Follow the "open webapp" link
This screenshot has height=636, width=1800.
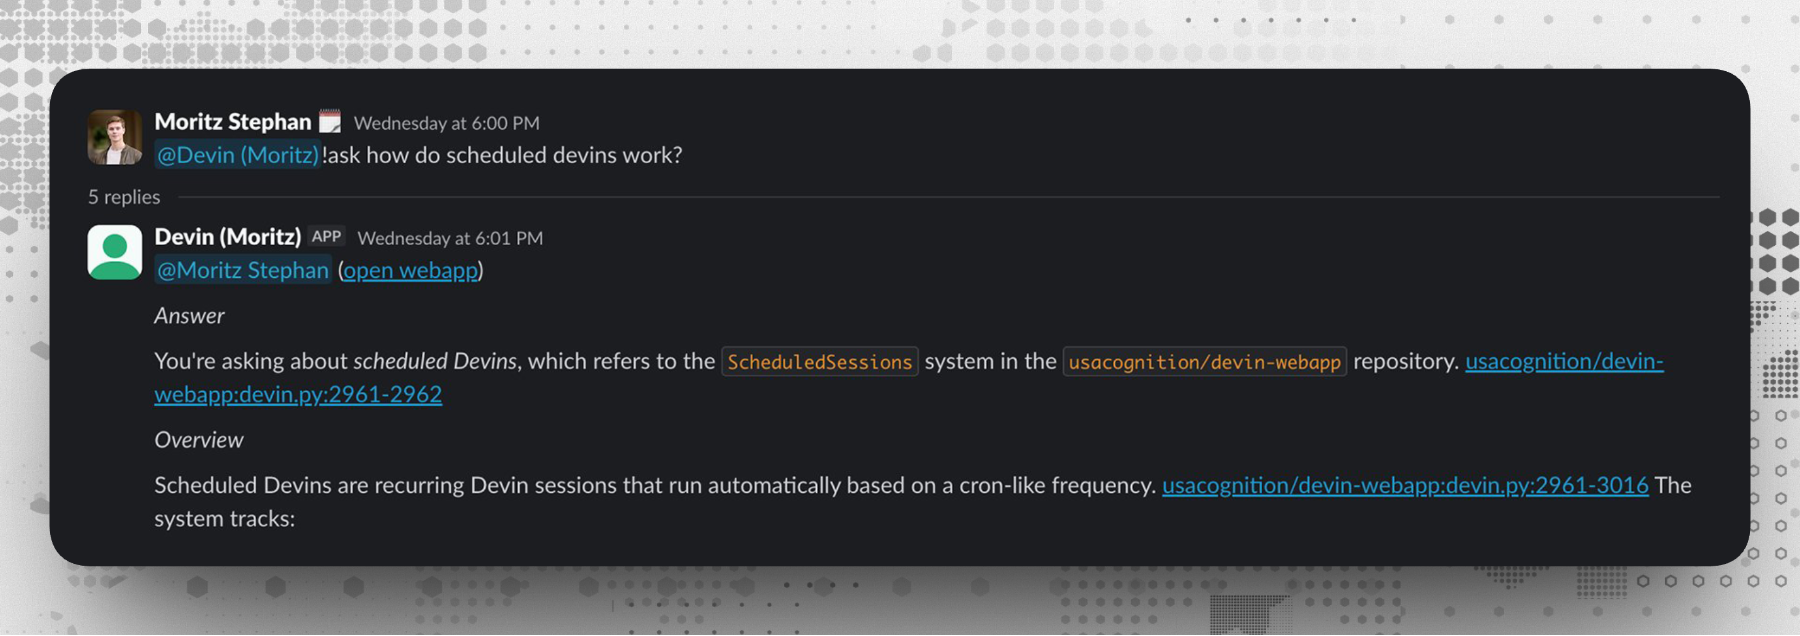(x=410, y=270)
